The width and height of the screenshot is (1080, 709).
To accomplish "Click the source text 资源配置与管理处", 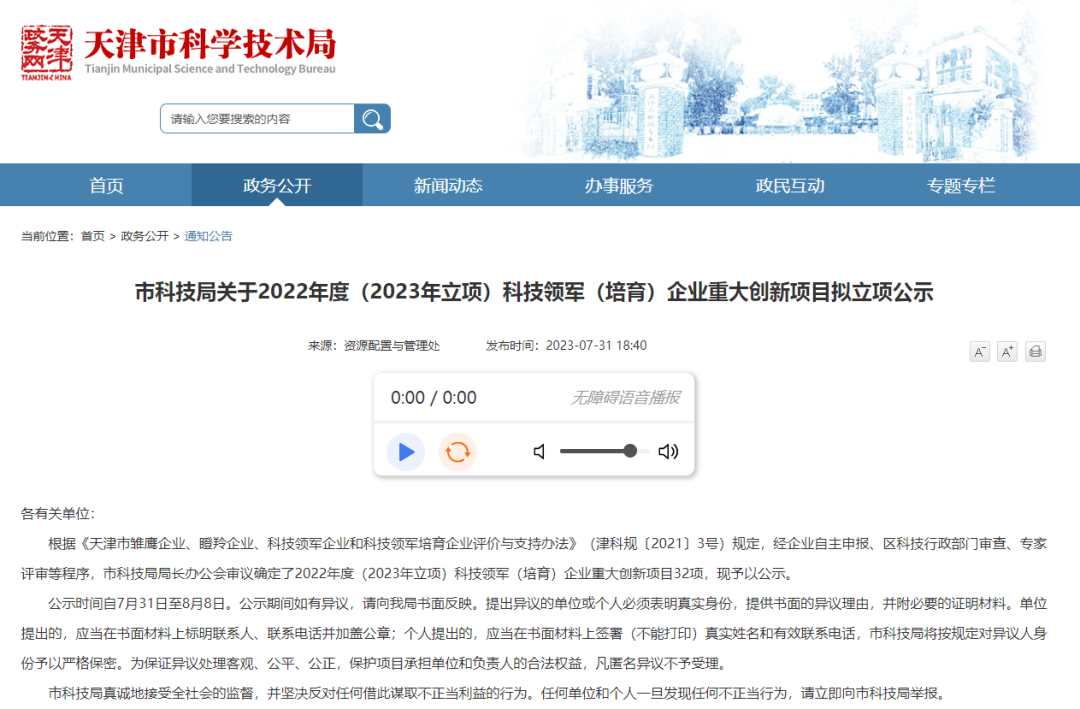I will (x=391, y=346).
